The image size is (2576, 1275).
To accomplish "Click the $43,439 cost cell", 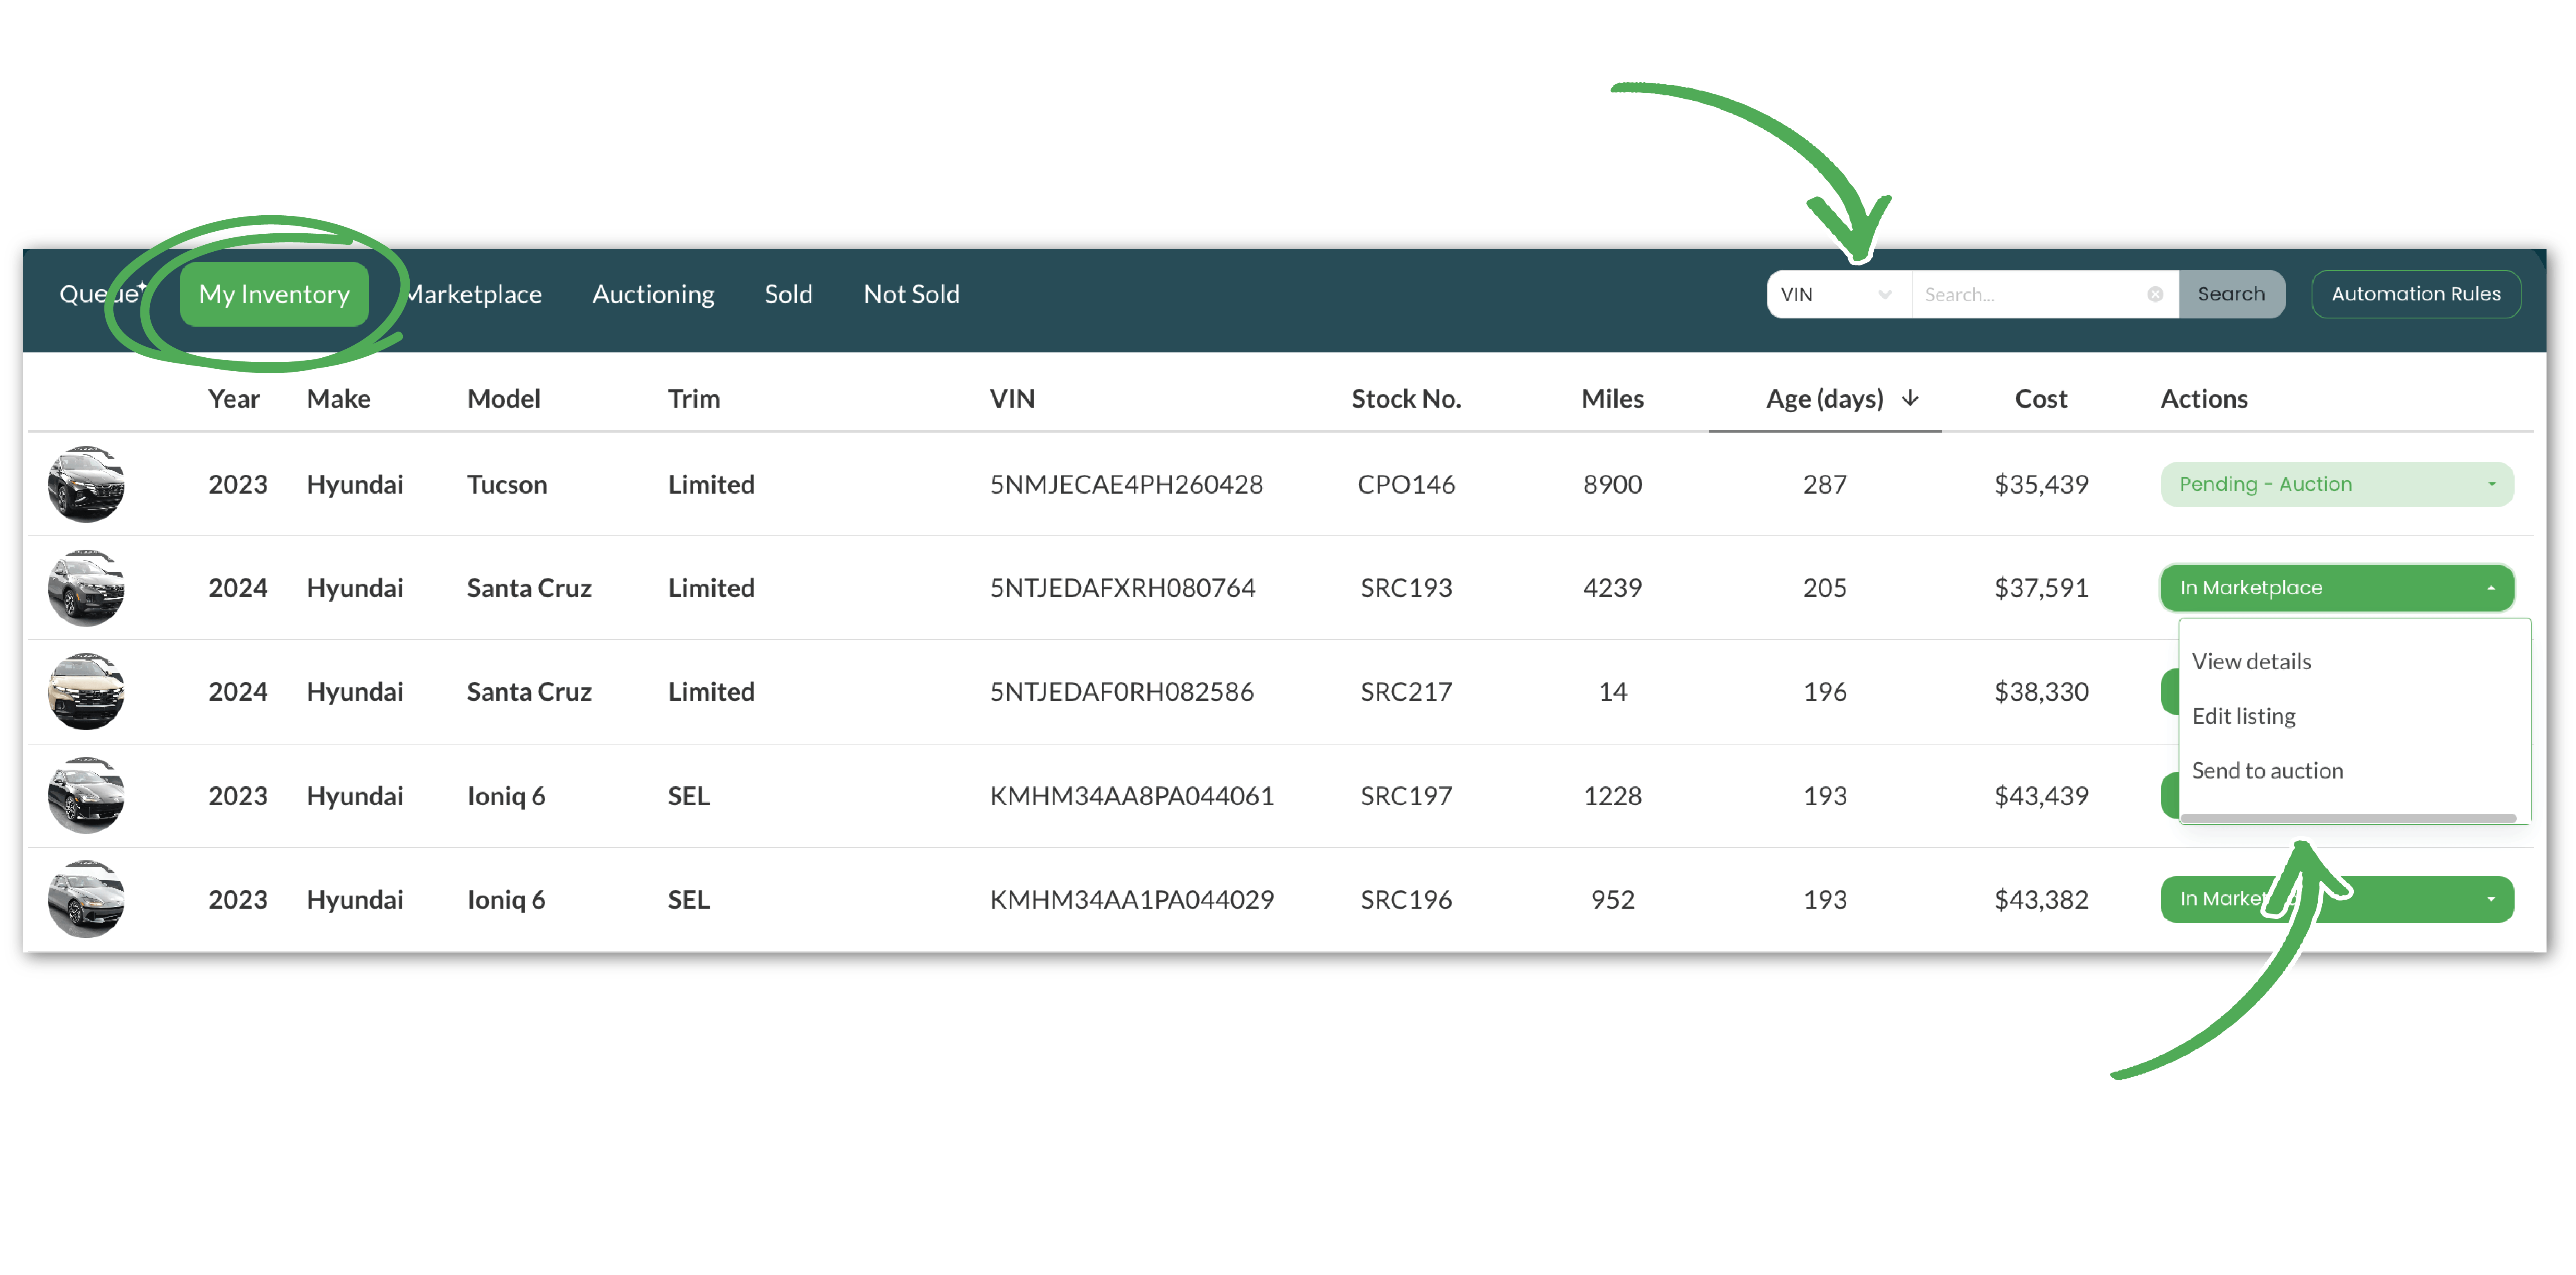I will point(2041,796).
